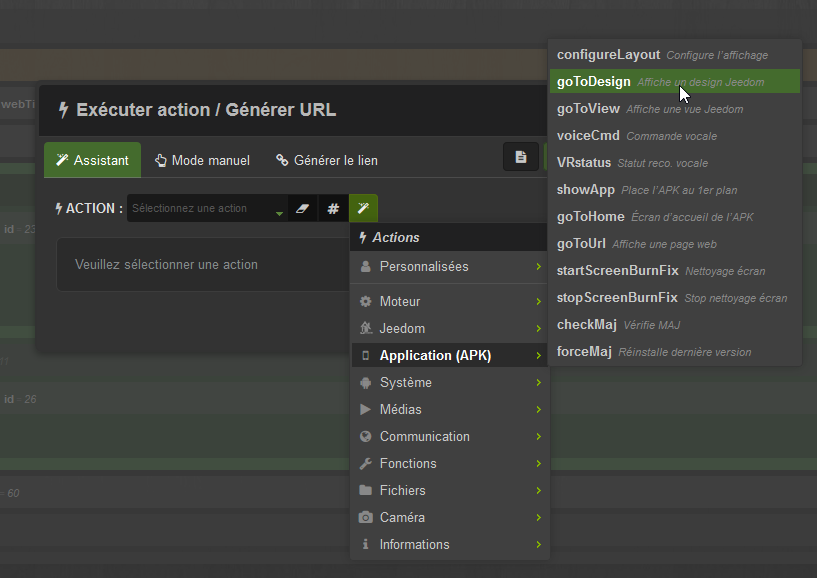
Task: Click the Actions menu header
Action: (449, 238)
